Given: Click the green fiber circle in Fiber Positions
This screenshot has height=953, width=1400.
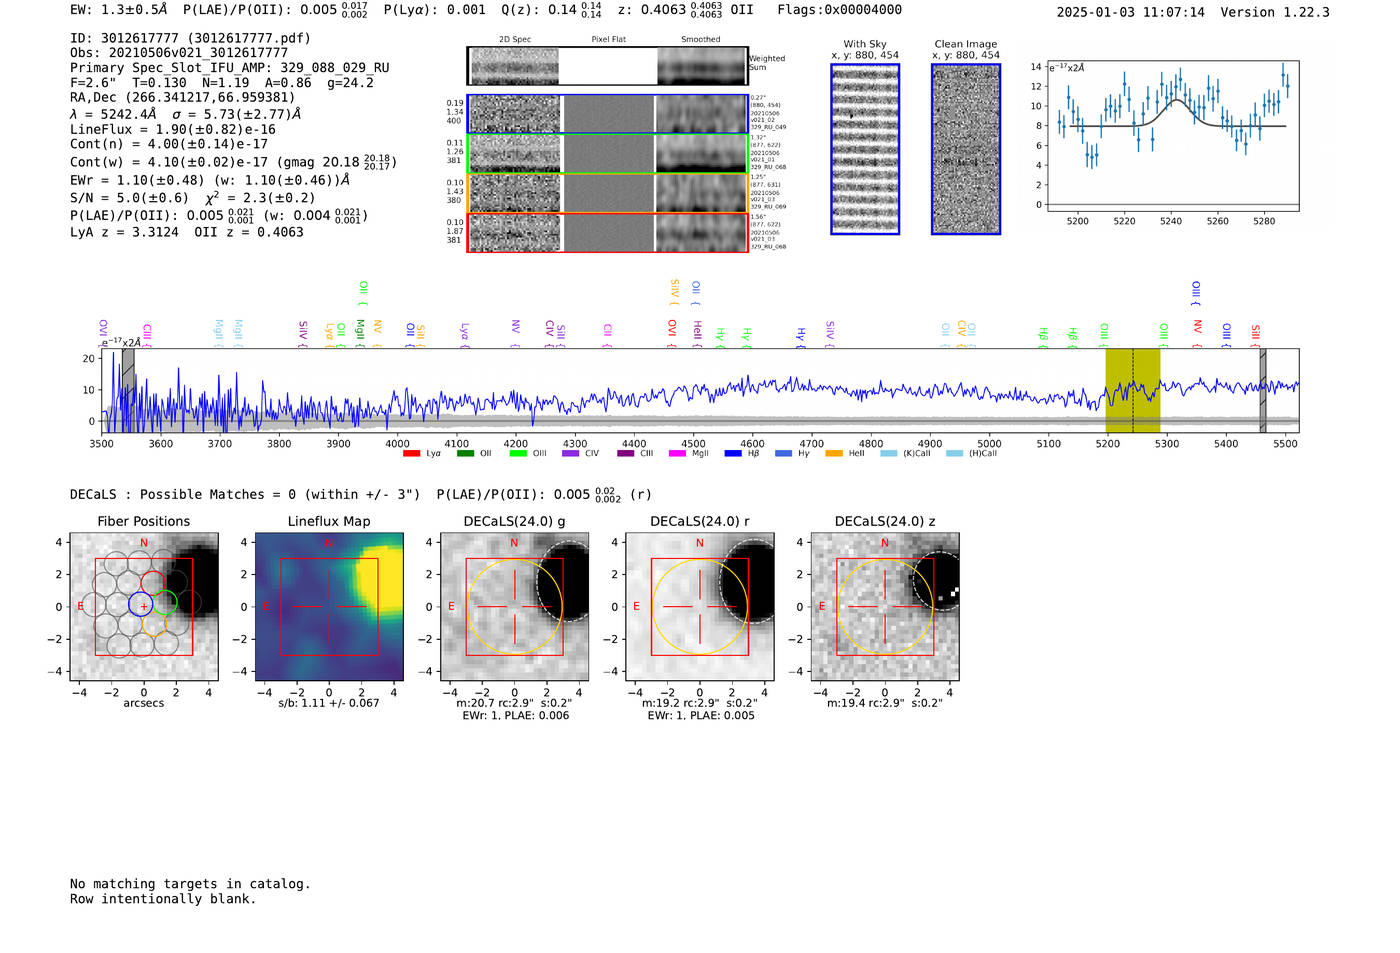Looking at the screenshot, I should (165, 603).
